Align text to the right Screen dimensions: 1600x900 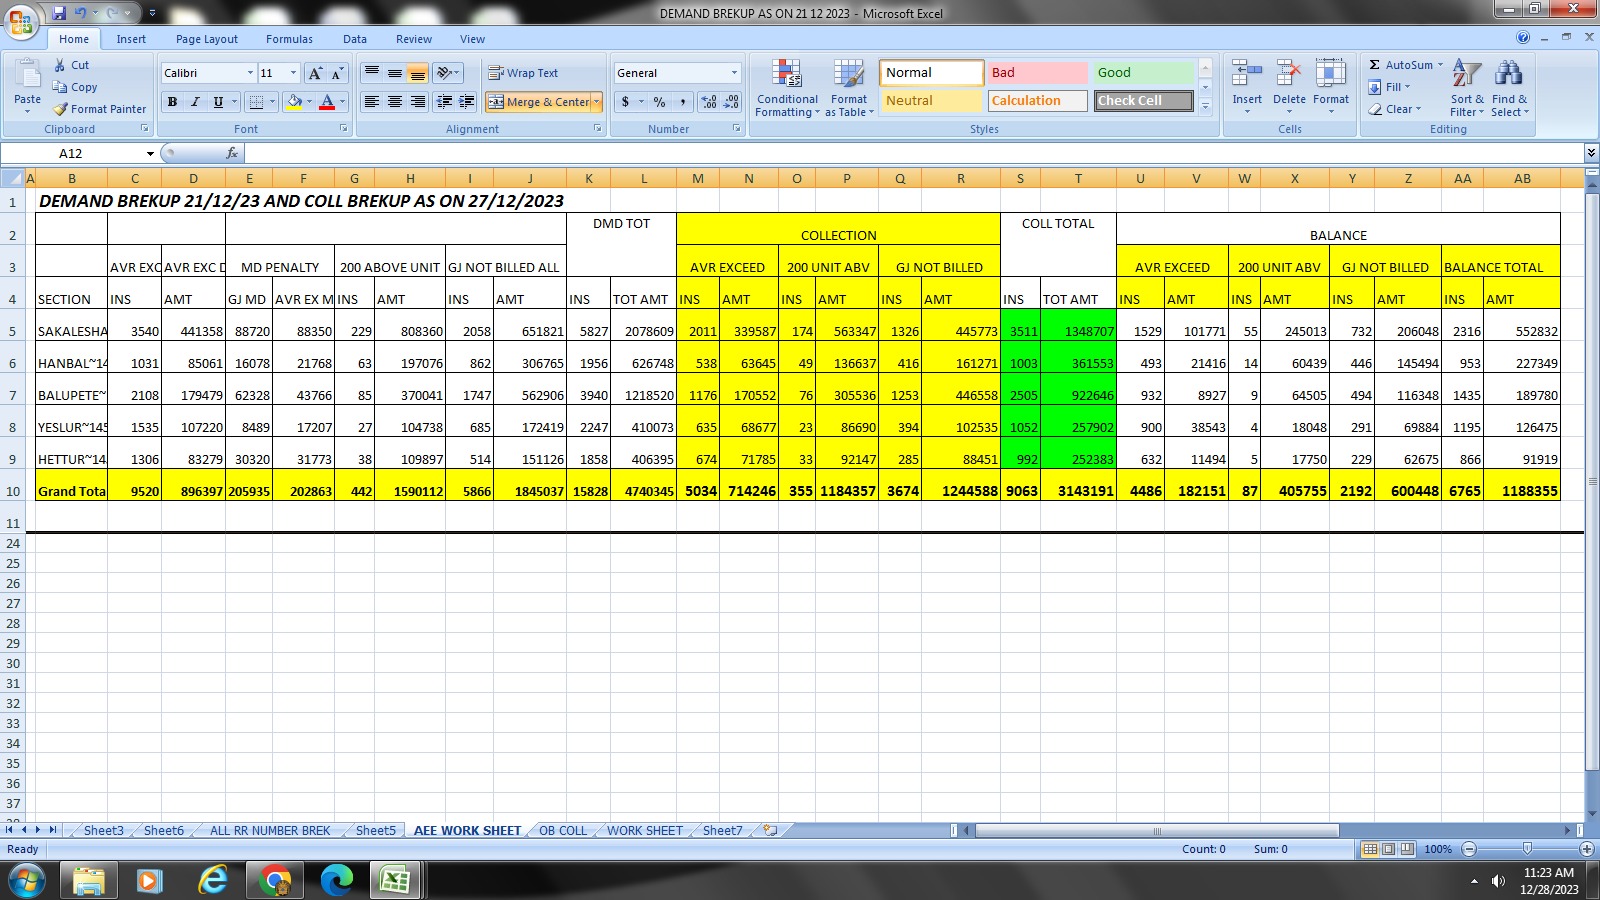418,102
